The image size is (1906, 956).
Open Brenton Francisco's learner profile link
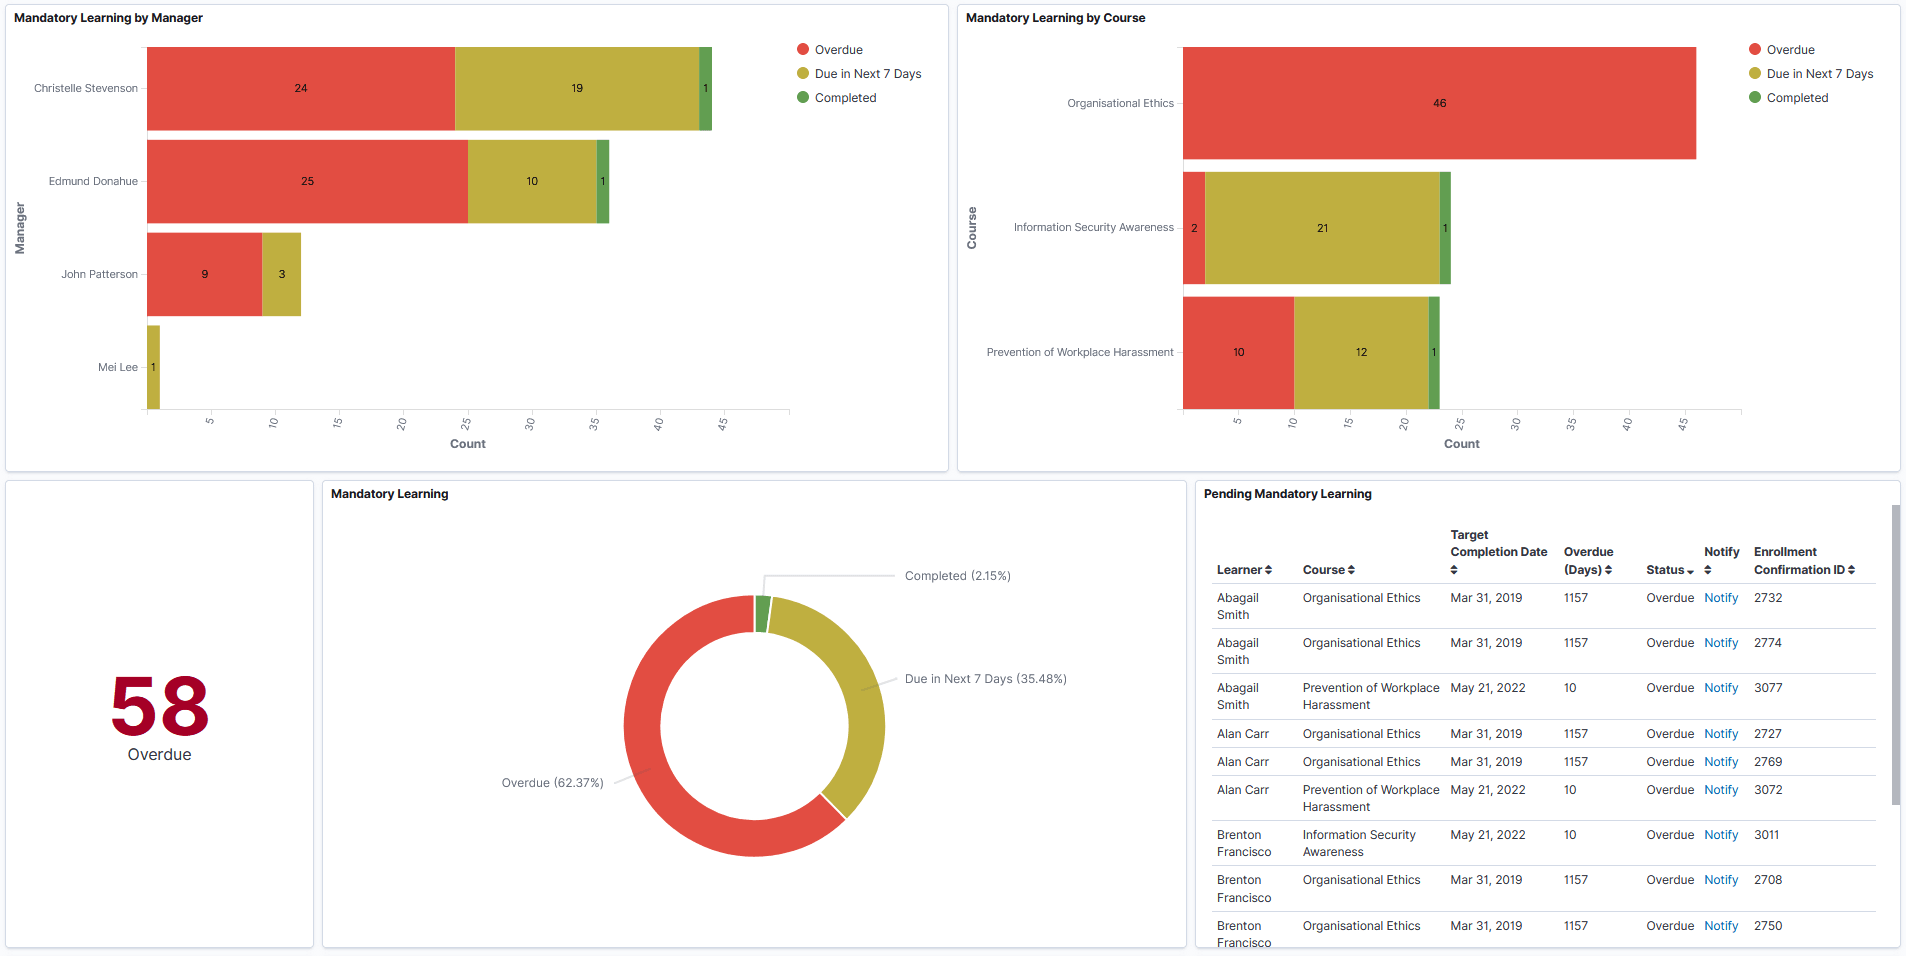point(1244,843)
